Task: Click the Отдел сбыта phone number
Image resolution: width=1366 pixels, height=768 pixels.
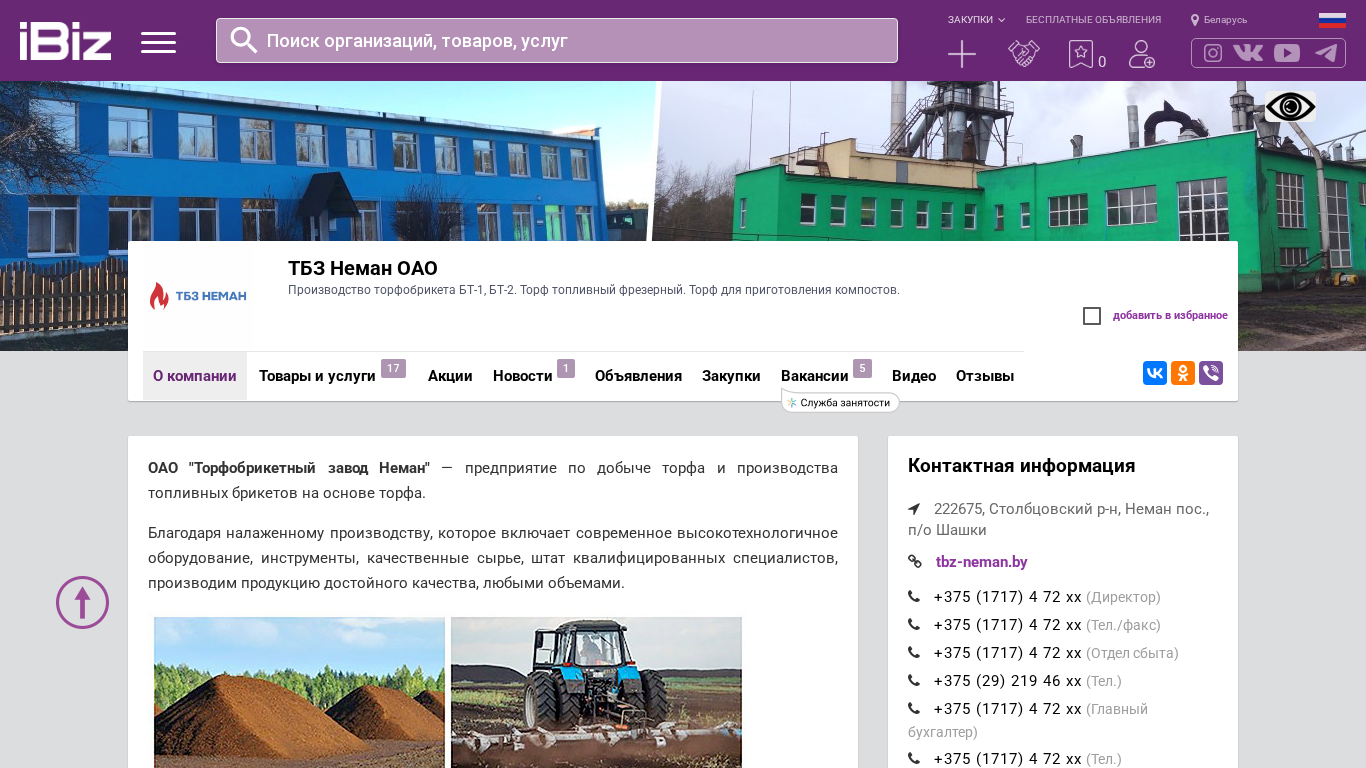Action: [x=1008, y=653]
